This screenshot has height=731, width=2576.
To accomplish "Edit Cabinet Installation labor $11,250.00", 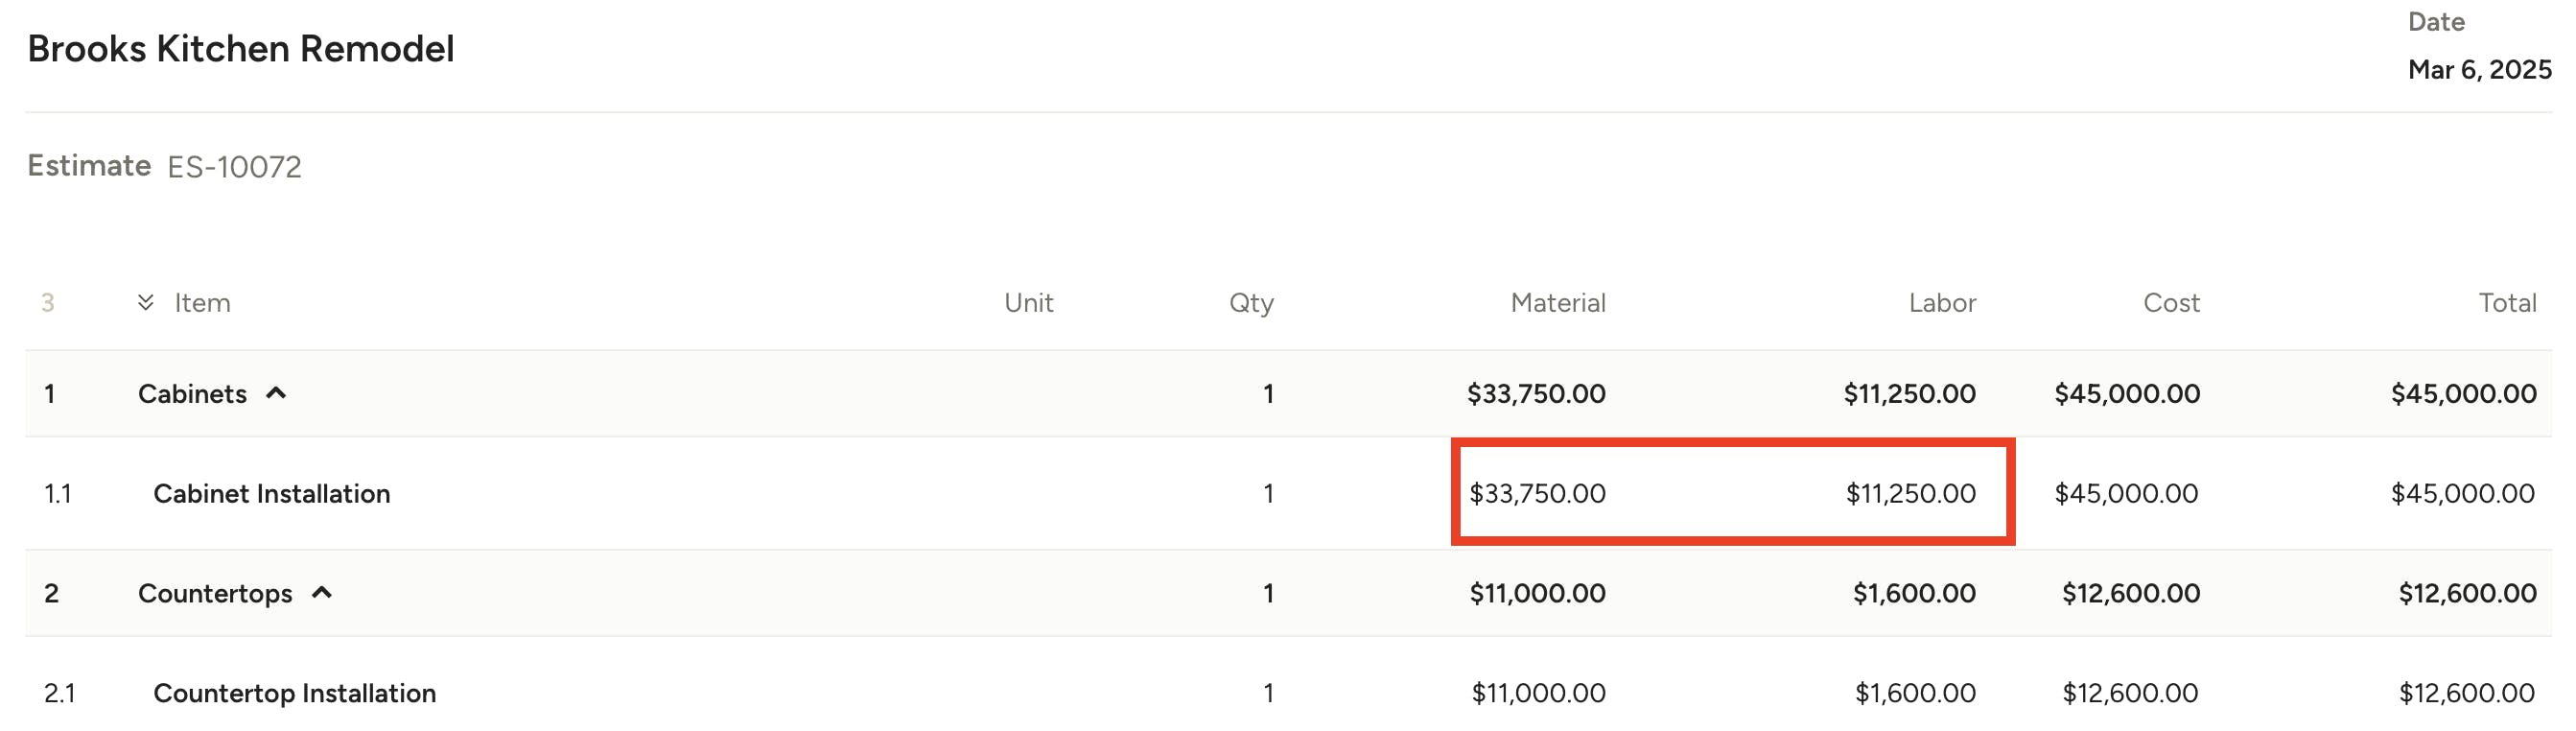I will tap(1910, 493).
